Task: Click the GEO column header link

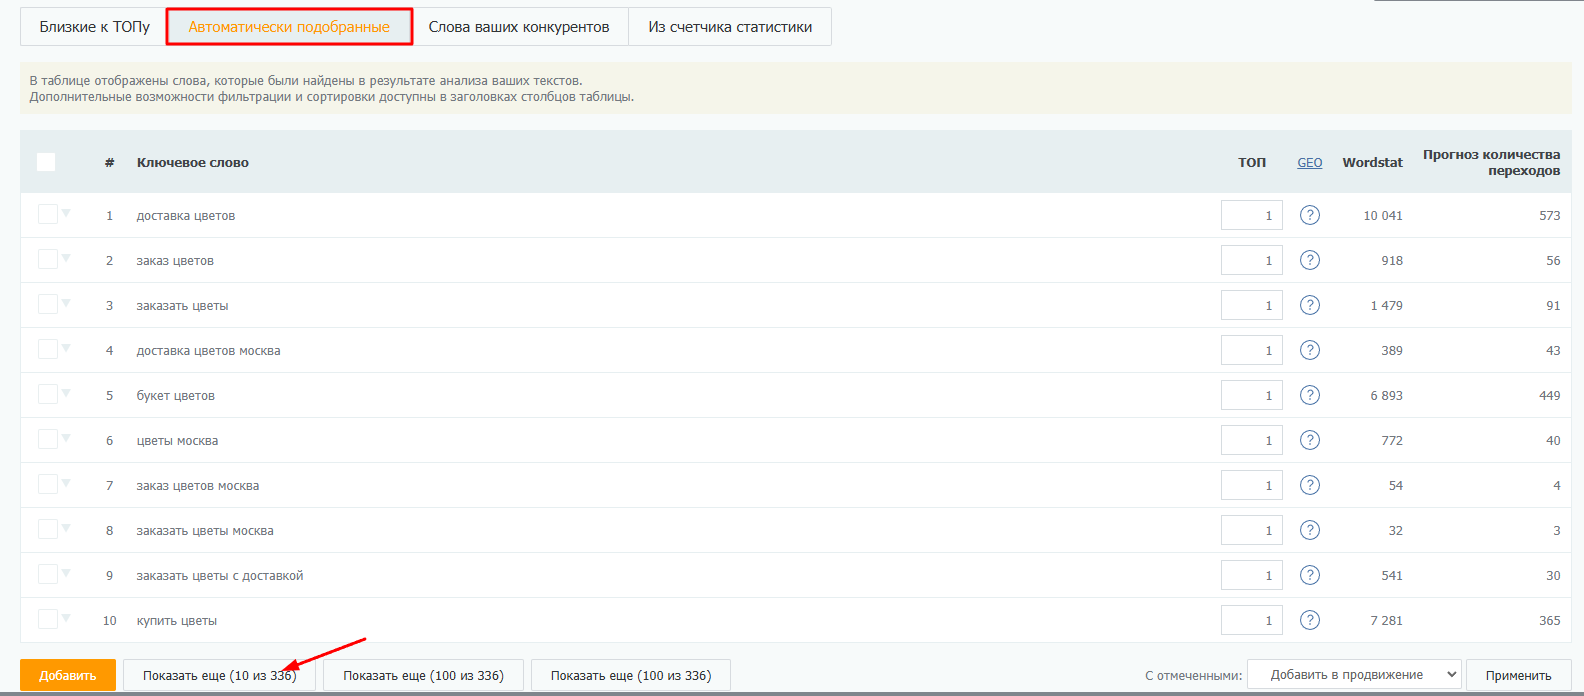Action: point(1309,162)
